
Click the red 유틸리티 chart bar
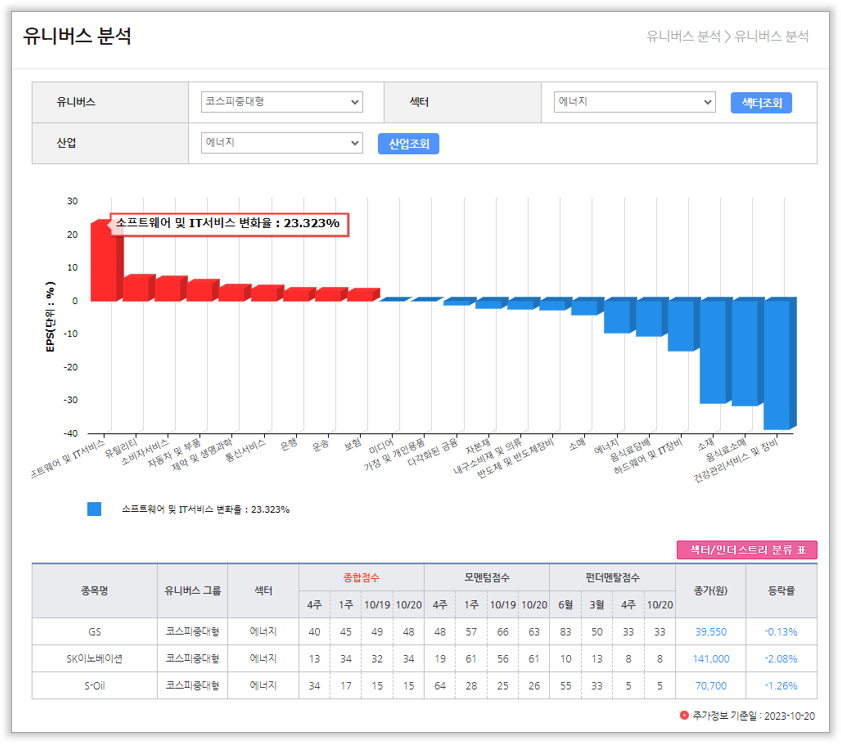[137, 288]
